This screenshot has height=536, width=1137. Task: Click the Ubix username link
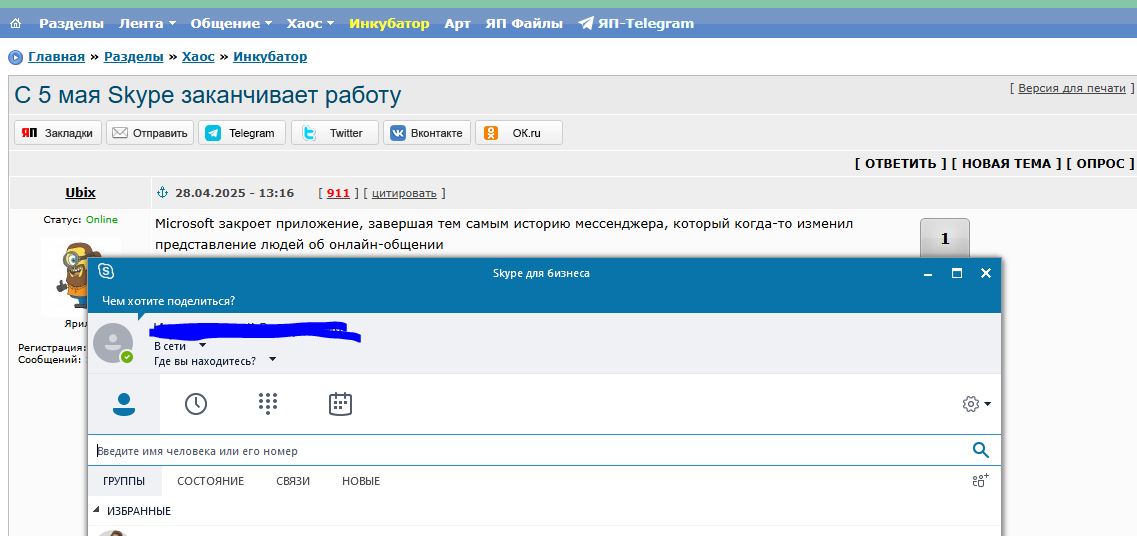[x=80, y=192]
